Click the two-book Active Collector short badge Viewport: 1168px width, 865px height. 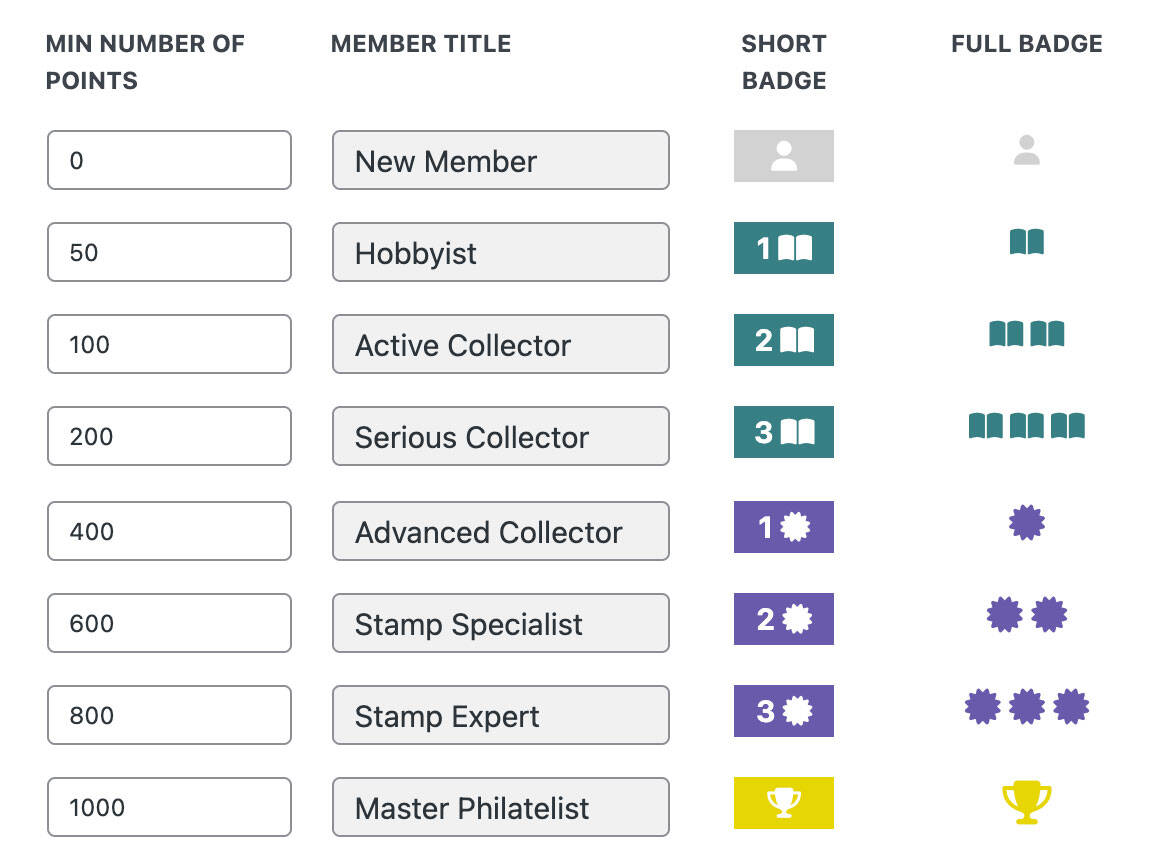click(783, 340)
